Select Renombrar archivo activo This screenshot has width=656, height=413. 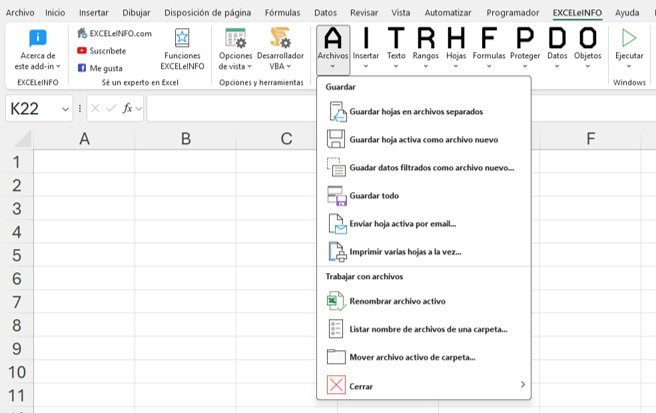[424, 301]
